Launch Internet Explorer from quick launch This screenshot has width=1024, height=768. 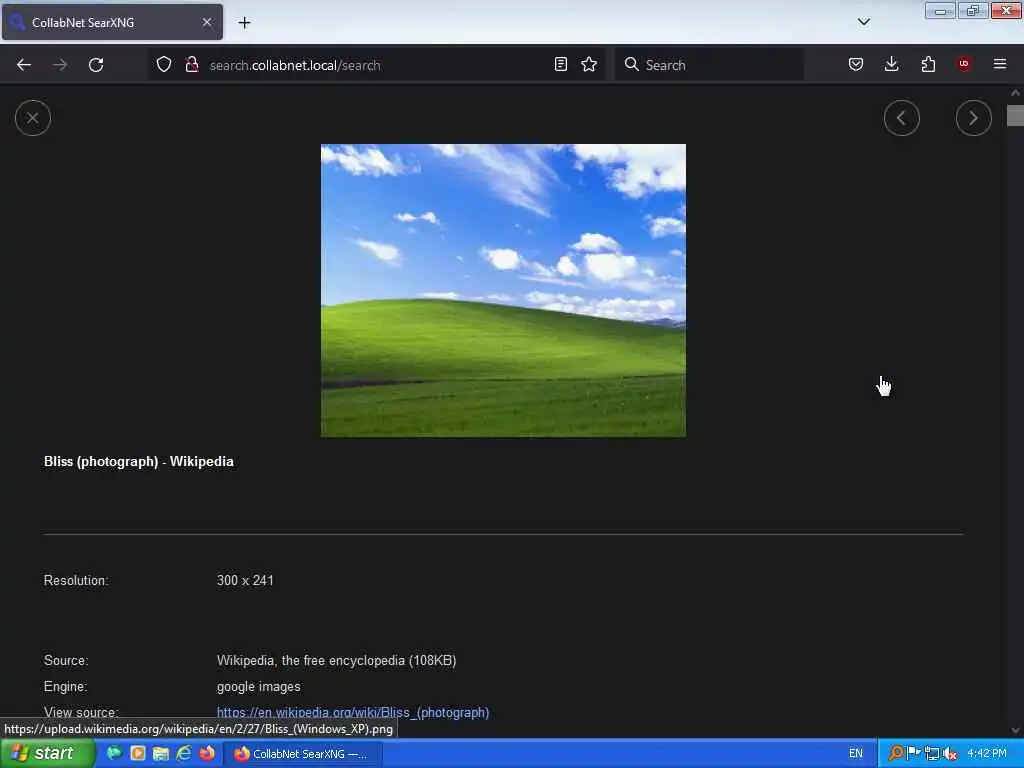184,753
